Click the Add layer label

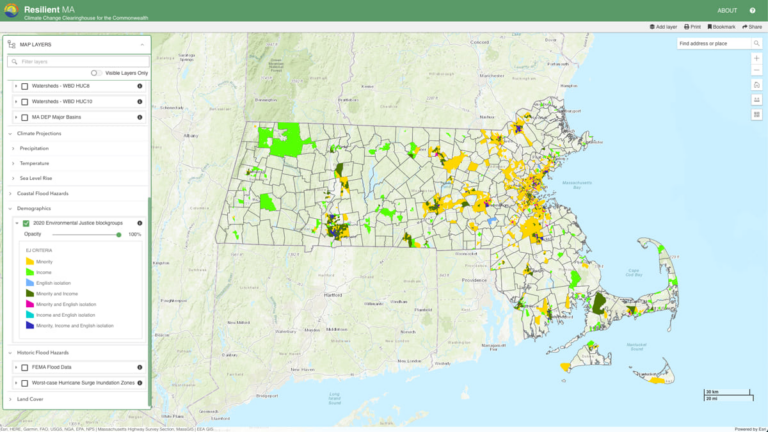click(666, 27)
